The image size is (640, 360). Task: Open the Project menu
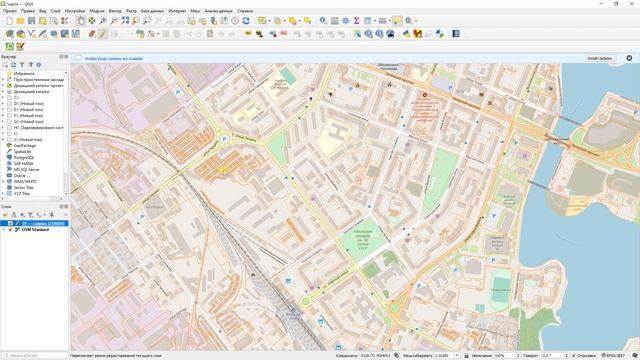[10, 11]
